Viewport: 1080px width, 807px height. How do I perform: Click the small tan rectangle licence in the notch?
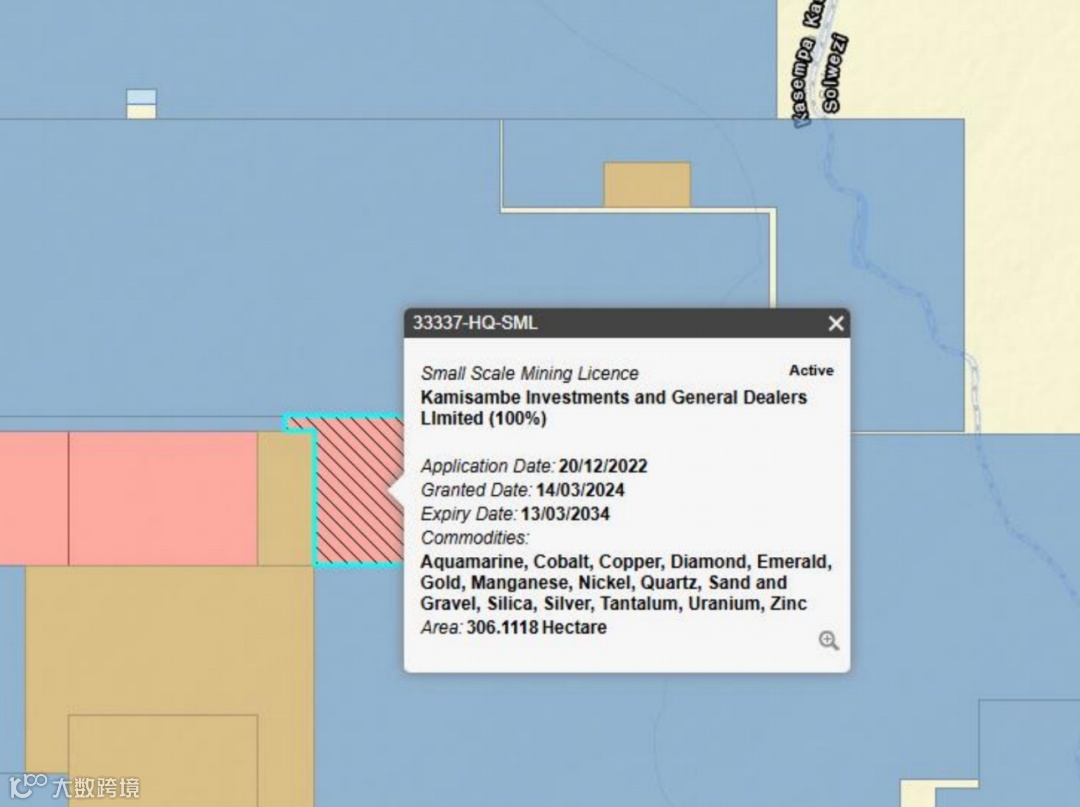point(647,185)
